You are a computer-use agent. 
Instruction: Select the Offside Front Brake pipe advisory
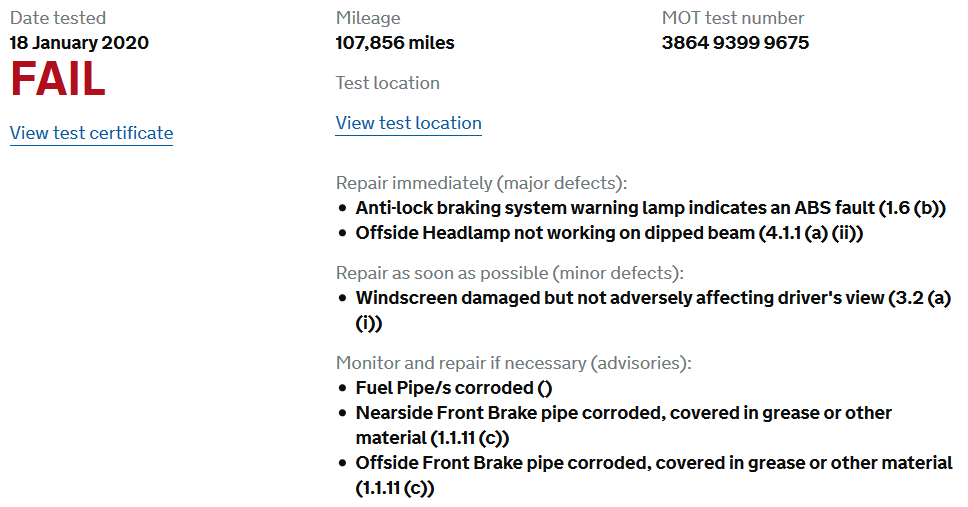654,475
